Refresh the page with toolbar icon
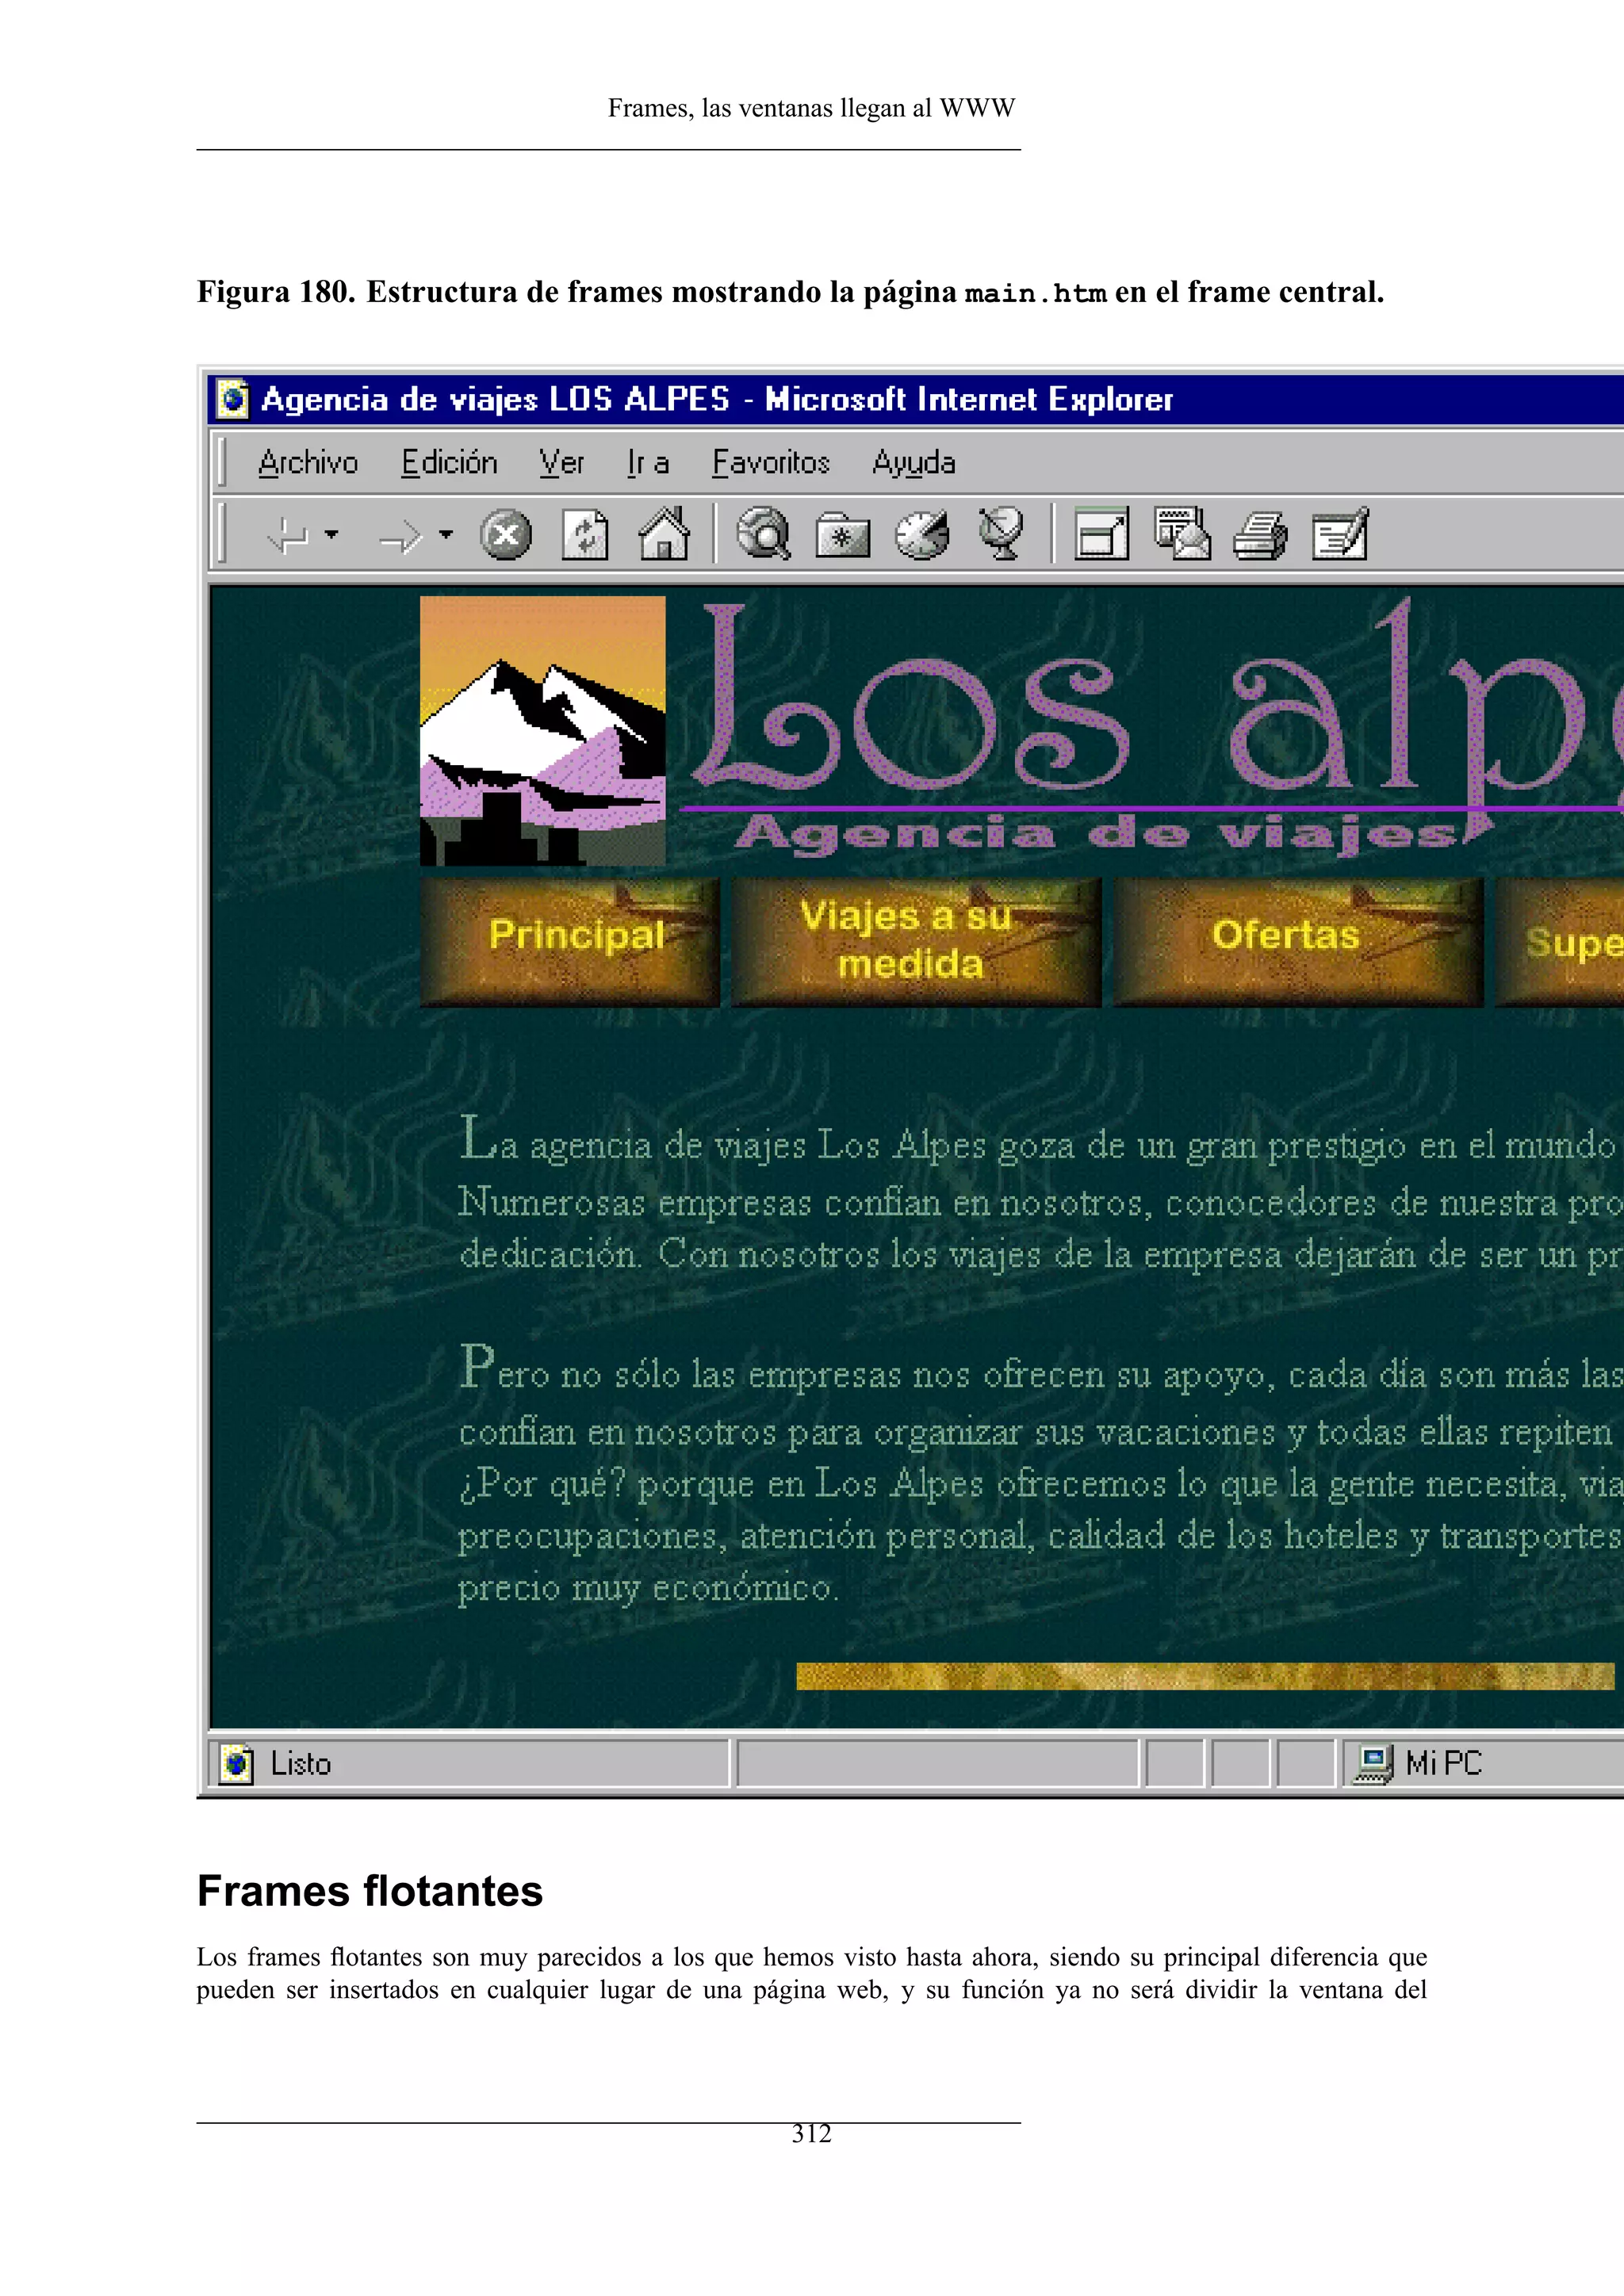Screen dimensions: 1624x2296 [585, 535]
